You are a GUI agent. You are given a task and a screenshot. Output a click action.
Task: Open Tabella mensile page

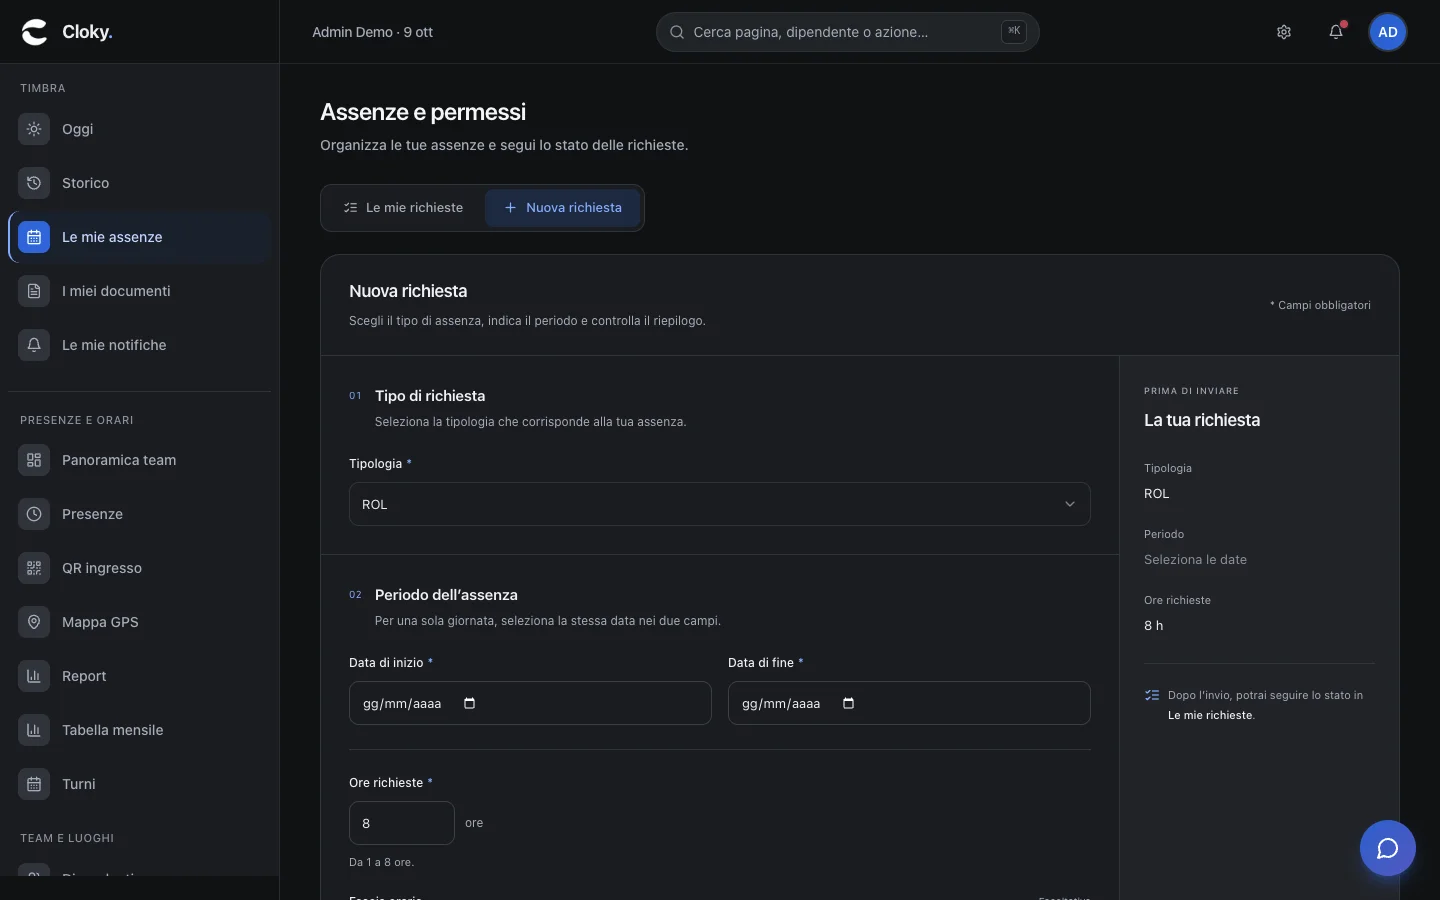(140, 730)
